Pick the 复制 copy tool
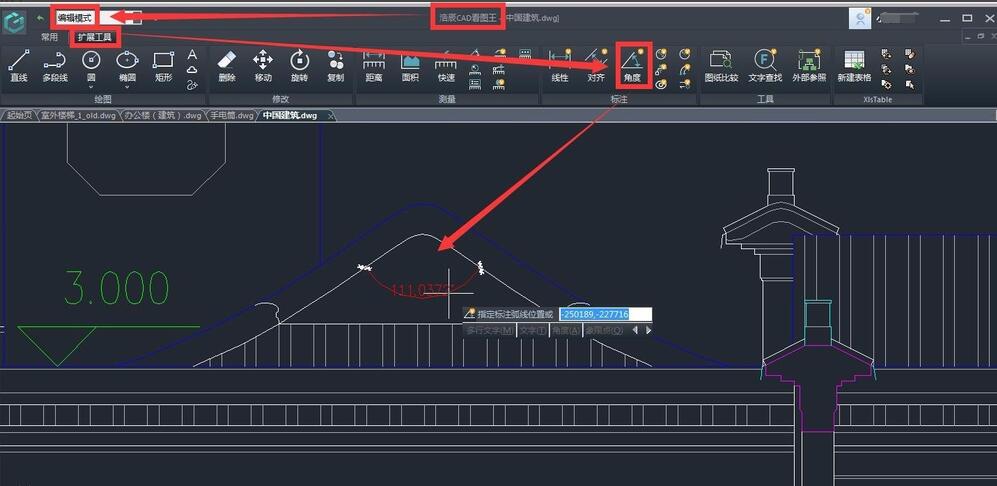 point(335,65)
